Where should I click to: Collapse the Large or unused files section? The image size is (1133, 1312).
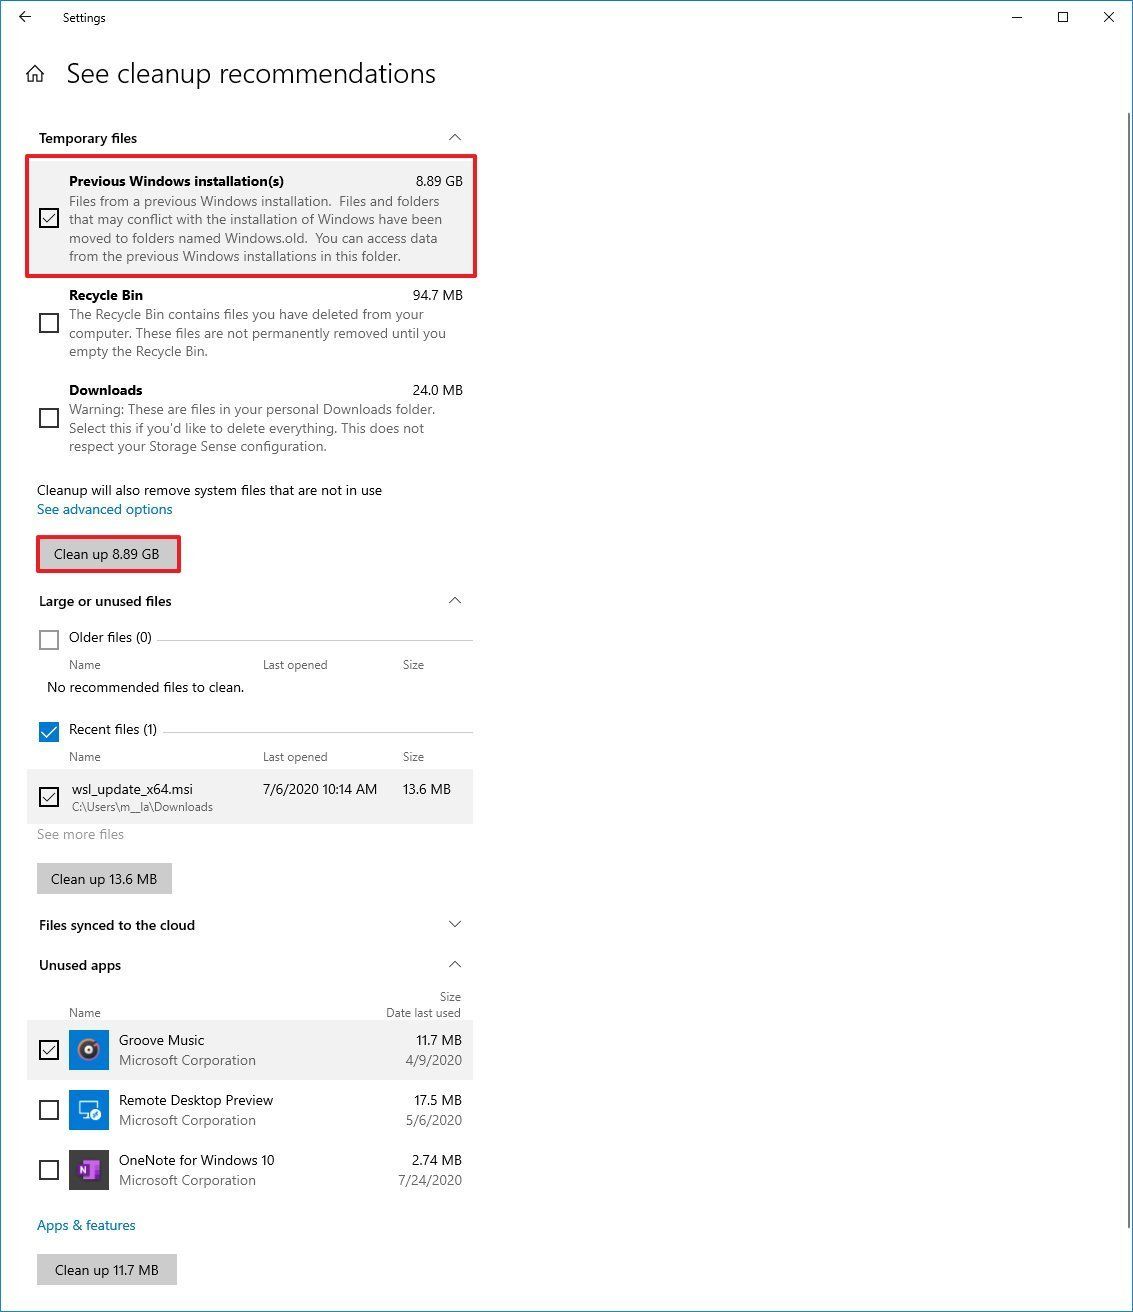(x=455, y=600)
